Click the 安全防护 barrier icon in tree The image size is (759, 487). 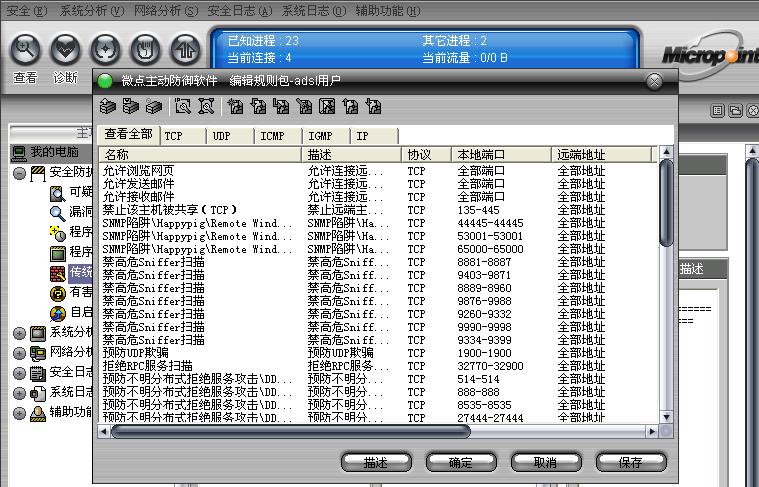(x=38, y=173)
